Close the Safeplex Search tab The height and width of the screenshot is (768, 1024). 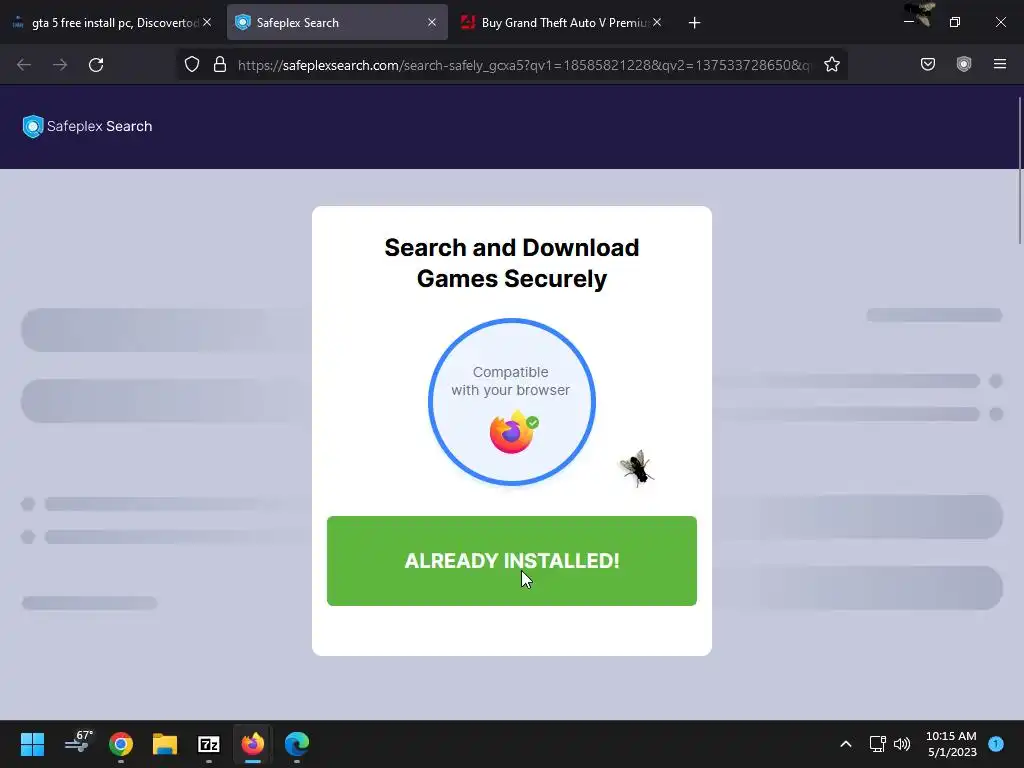[432, 22]
